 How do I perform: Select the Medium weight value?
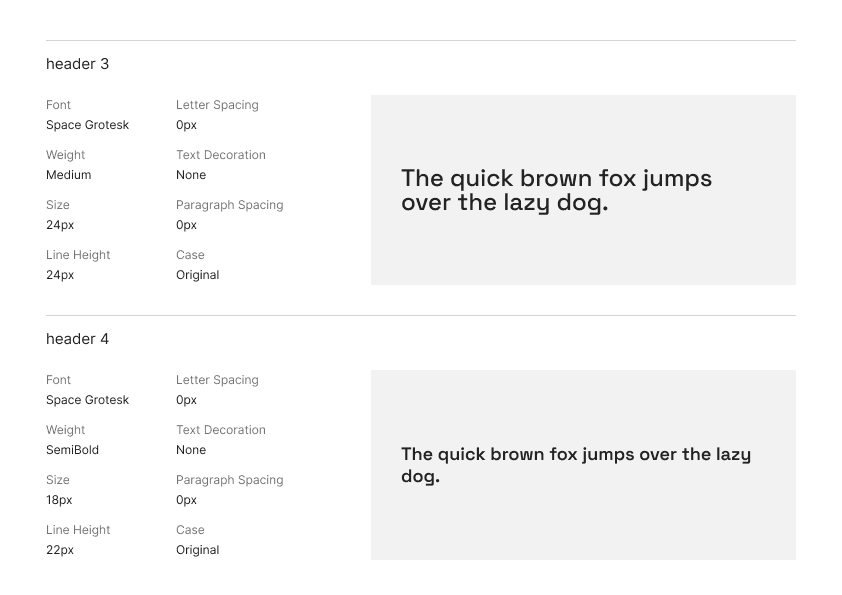[69, 175]
